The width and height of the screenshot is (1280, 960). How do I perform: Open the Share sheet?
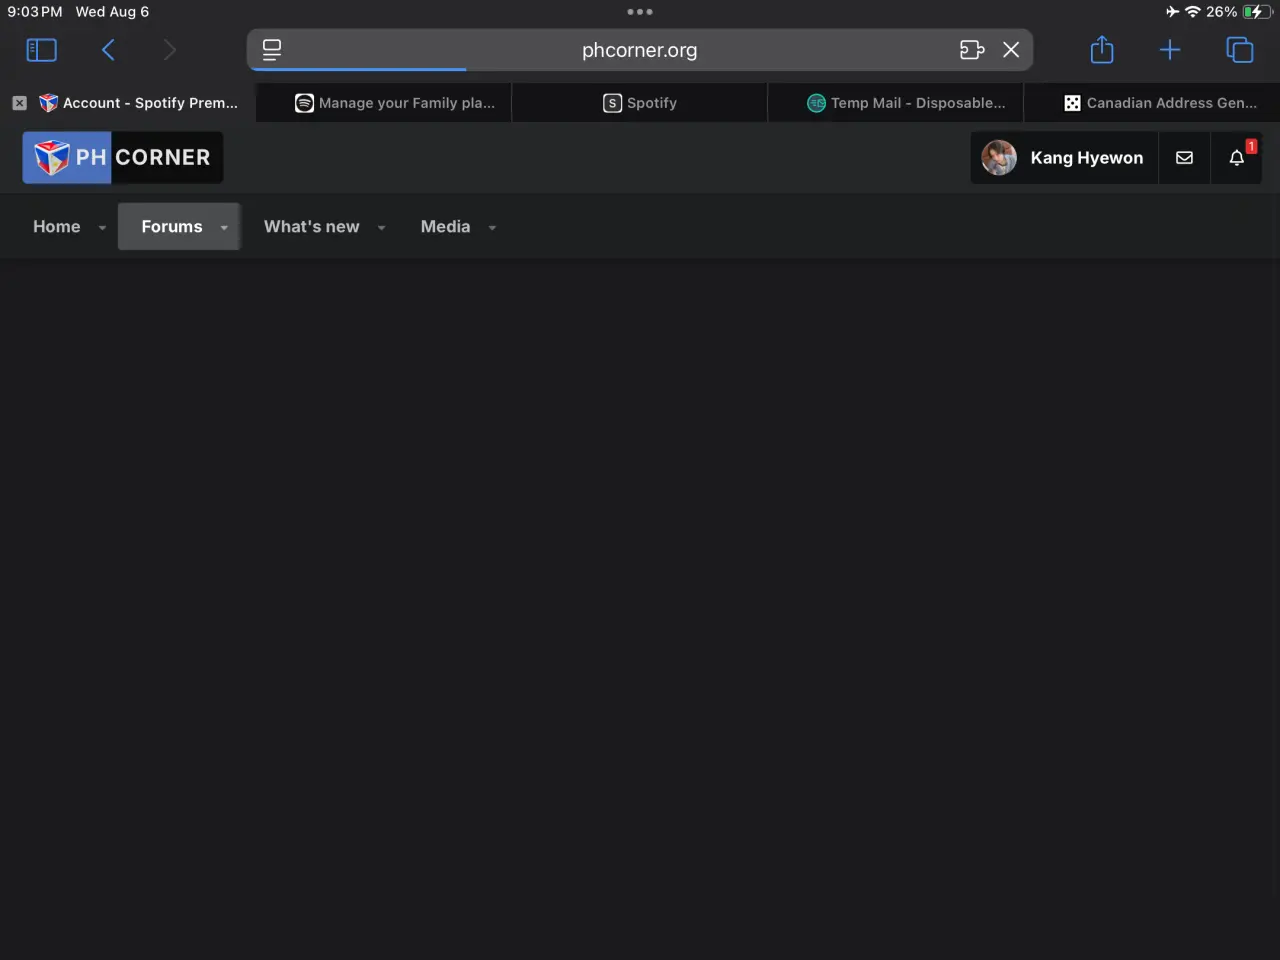1102,49
